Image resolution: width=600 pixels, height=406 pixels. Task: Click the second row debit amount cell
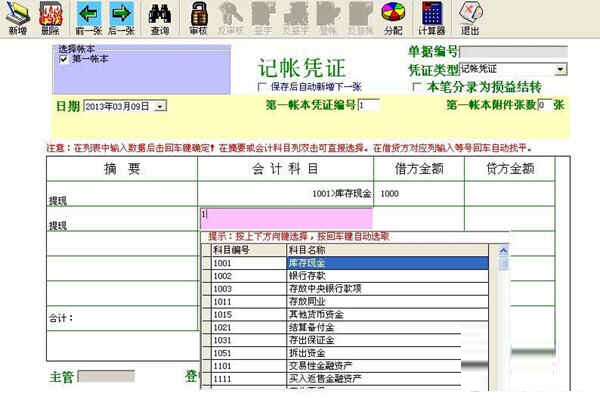pyautogui.click(x=419, y=219)
